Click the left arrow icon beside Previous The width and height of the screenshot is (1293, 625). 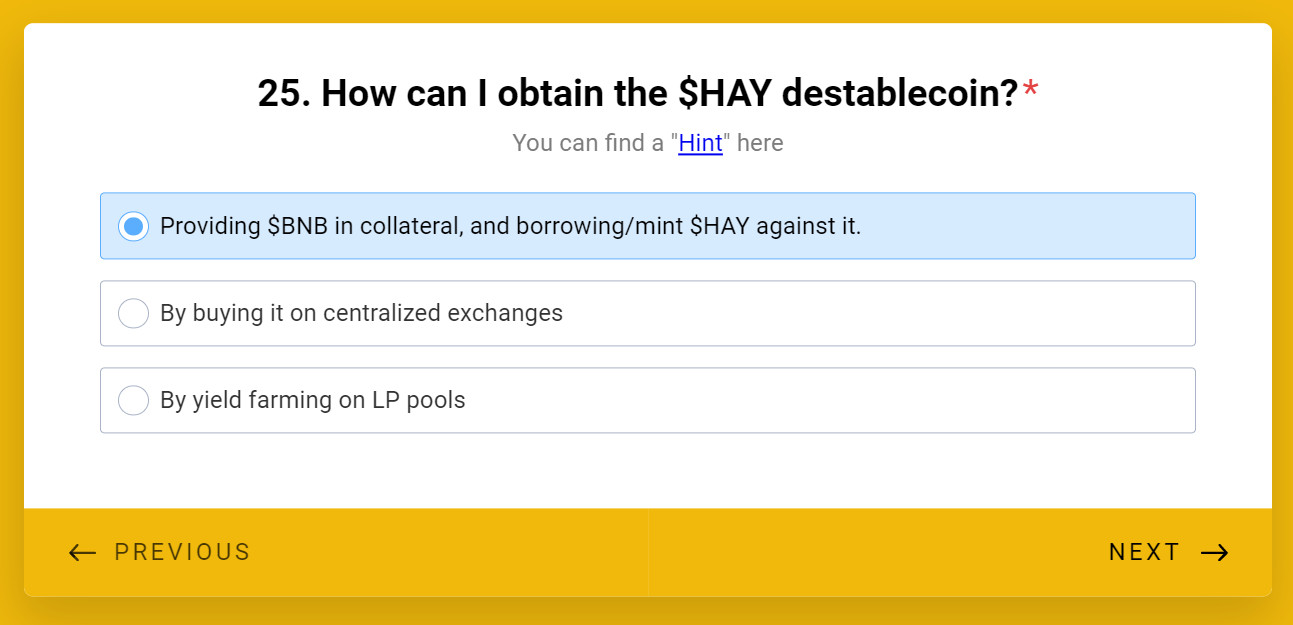82,553
